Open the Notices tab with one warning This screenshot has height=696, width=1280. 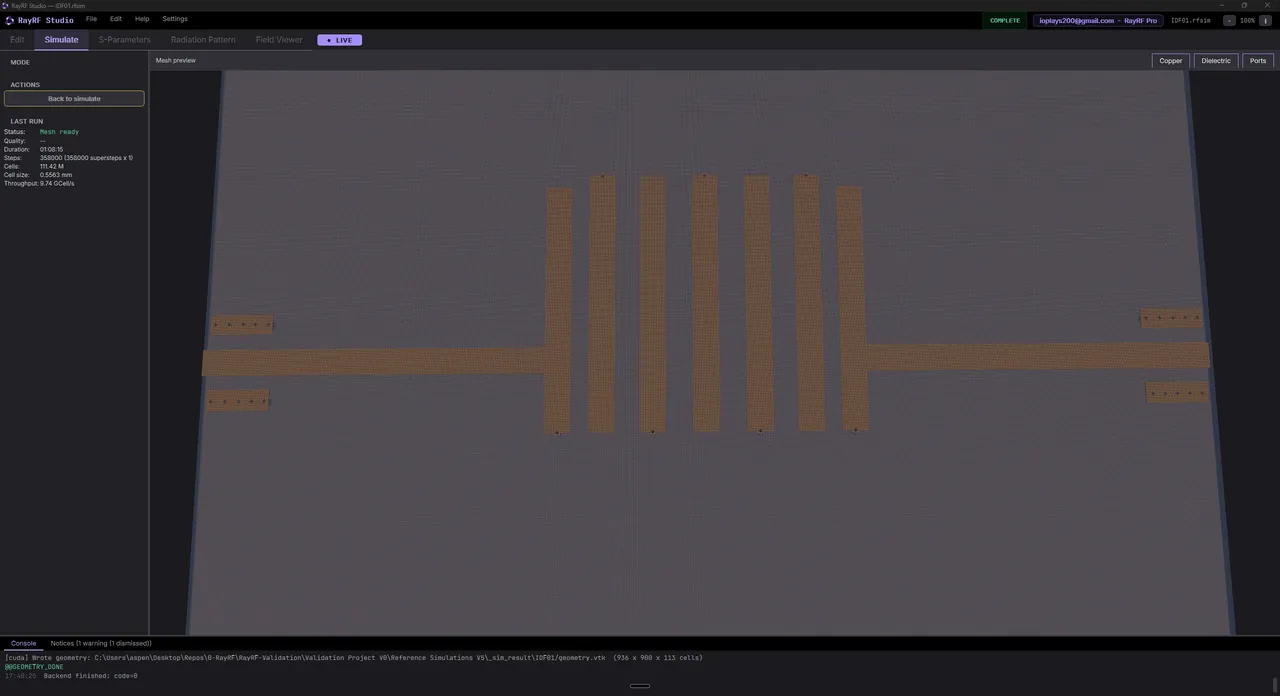coord(101,644)
